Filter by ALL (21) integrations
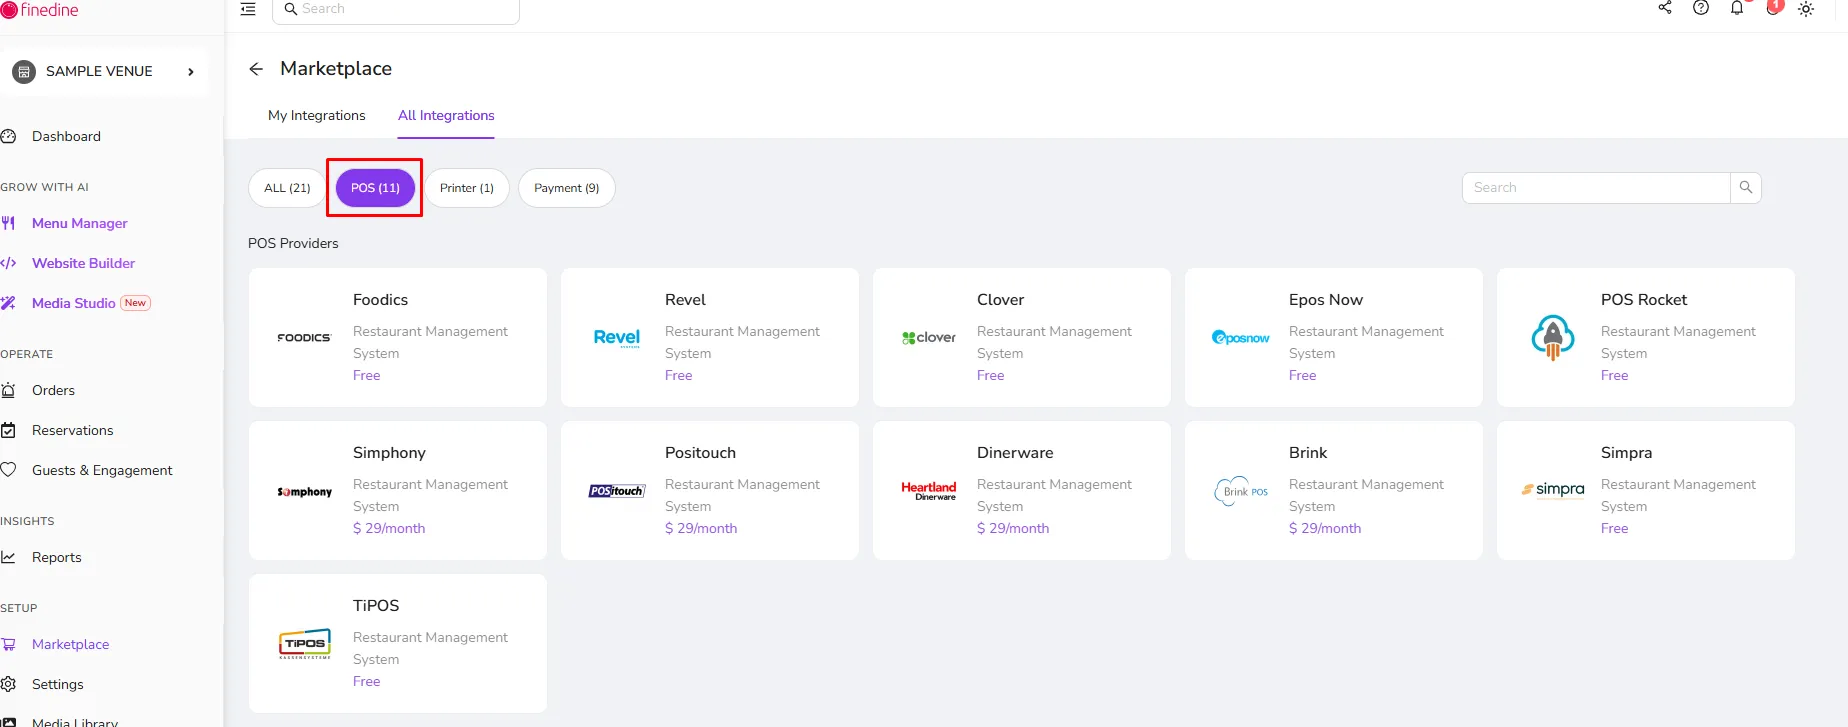This screenshot has width=1848, height=727. [x=287, y=188]
